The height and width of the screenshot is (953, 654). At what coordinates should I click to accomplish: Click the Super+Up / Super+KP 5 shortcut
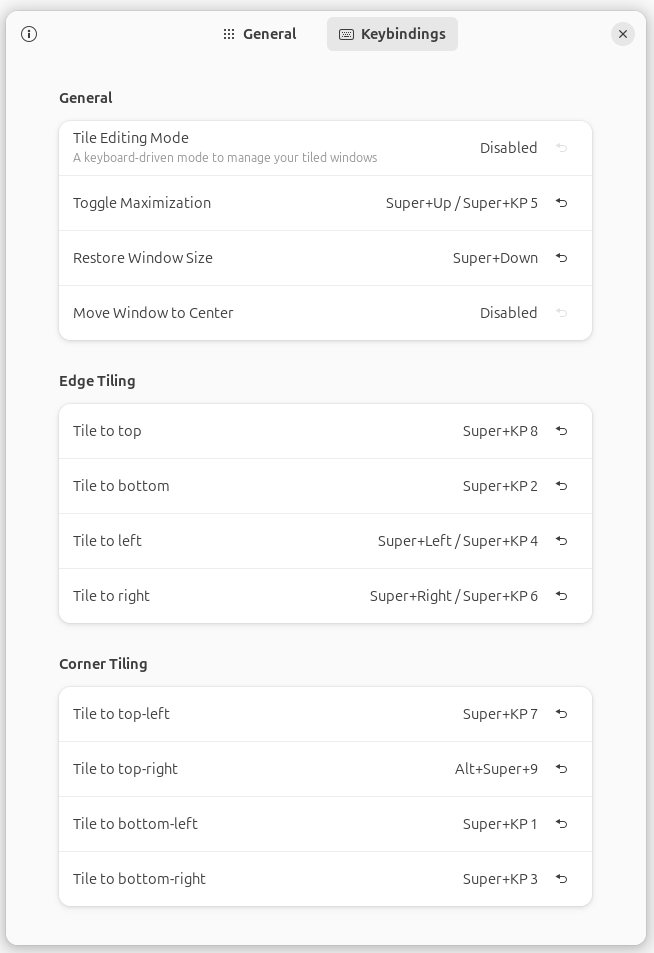(x=461, y=203)
